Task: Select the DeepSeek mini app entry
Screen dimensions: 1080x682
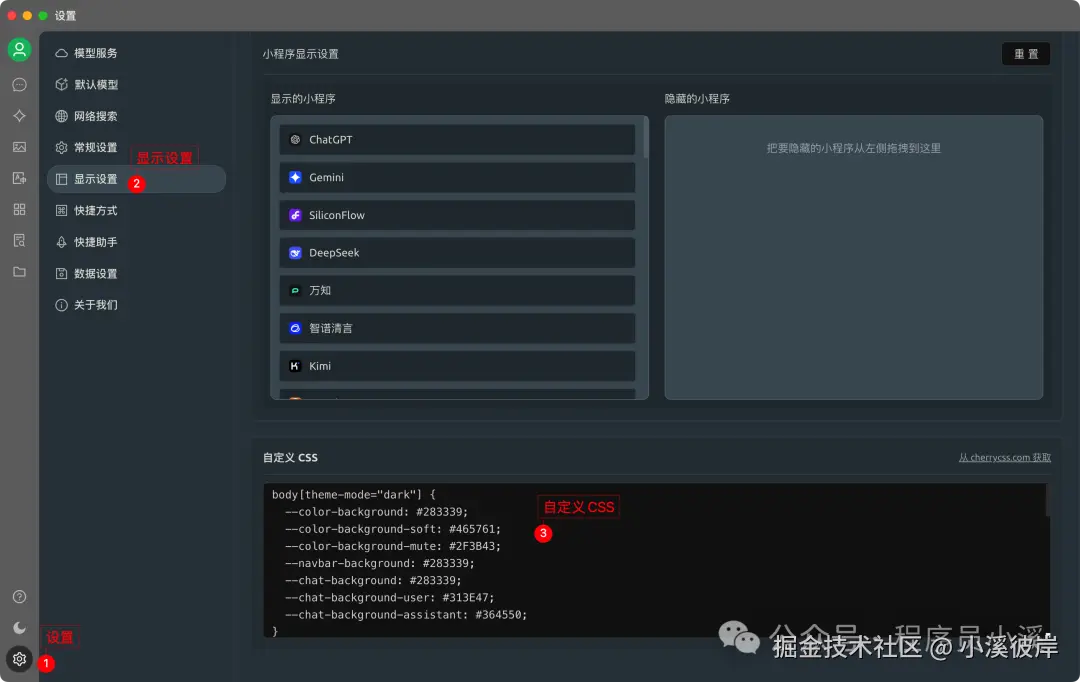Action: (x=457, y=252)
